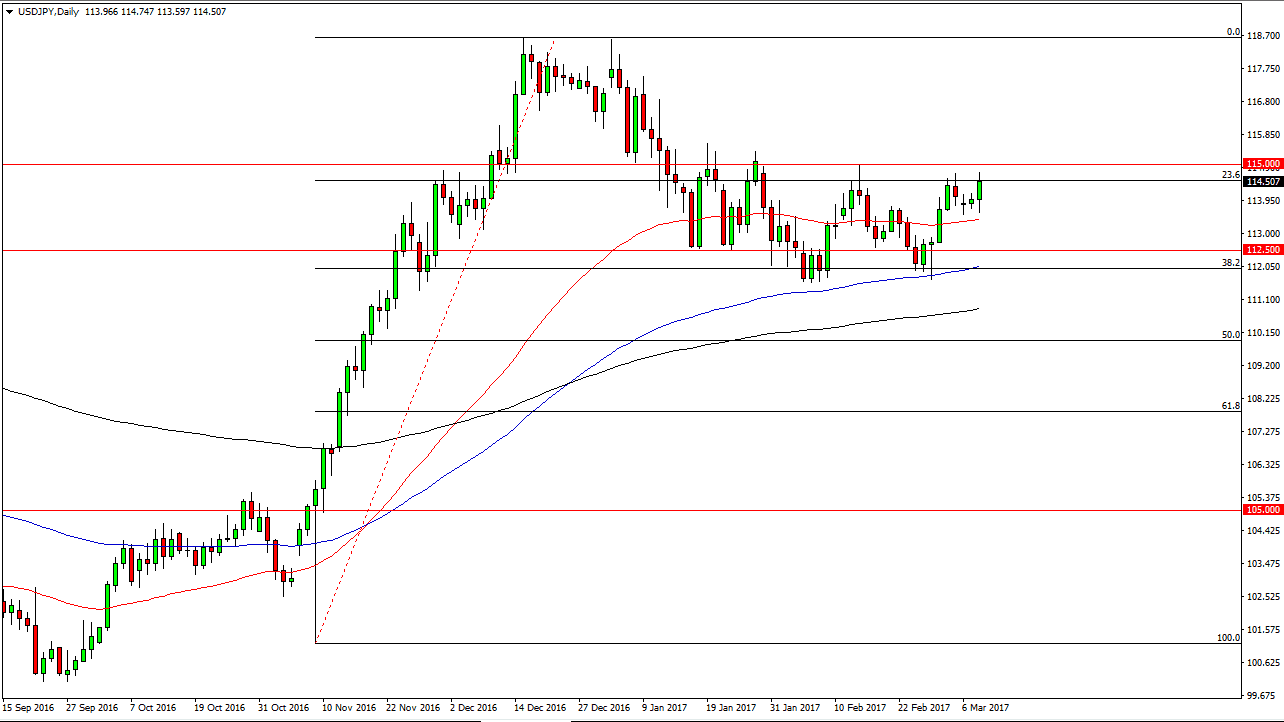The width and height of the screenshot is (1284, 722).
Task: Select the Fibonacci 23.6 level label
Action: [1231, 174]
